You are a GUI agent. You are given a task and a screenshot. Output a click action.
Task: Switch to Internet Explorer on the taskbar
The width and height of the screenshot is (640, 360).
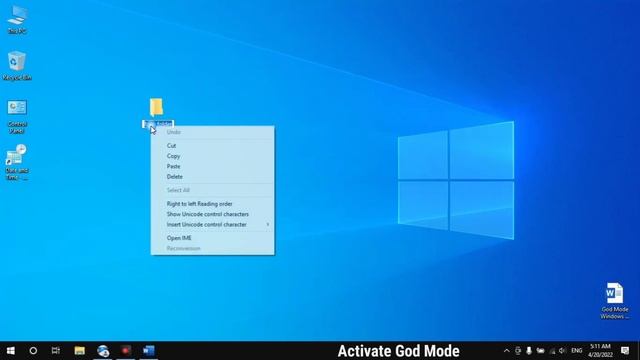click(103, 351)
